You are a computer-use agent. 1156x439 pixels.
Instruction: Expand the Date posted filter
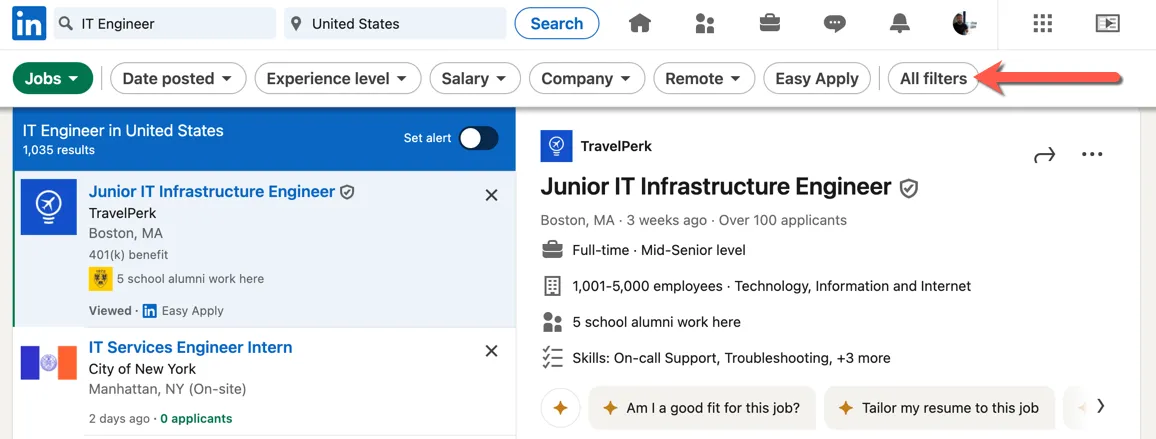(178, 78)
